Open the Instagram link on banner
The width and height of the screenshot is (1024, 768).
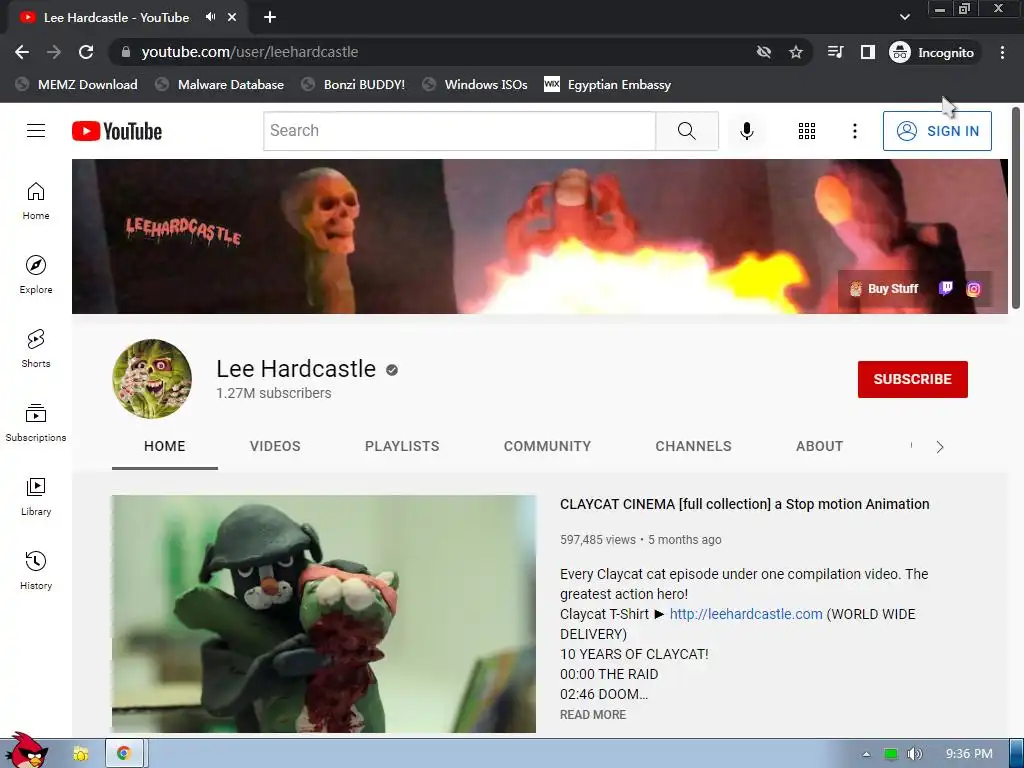973,289
